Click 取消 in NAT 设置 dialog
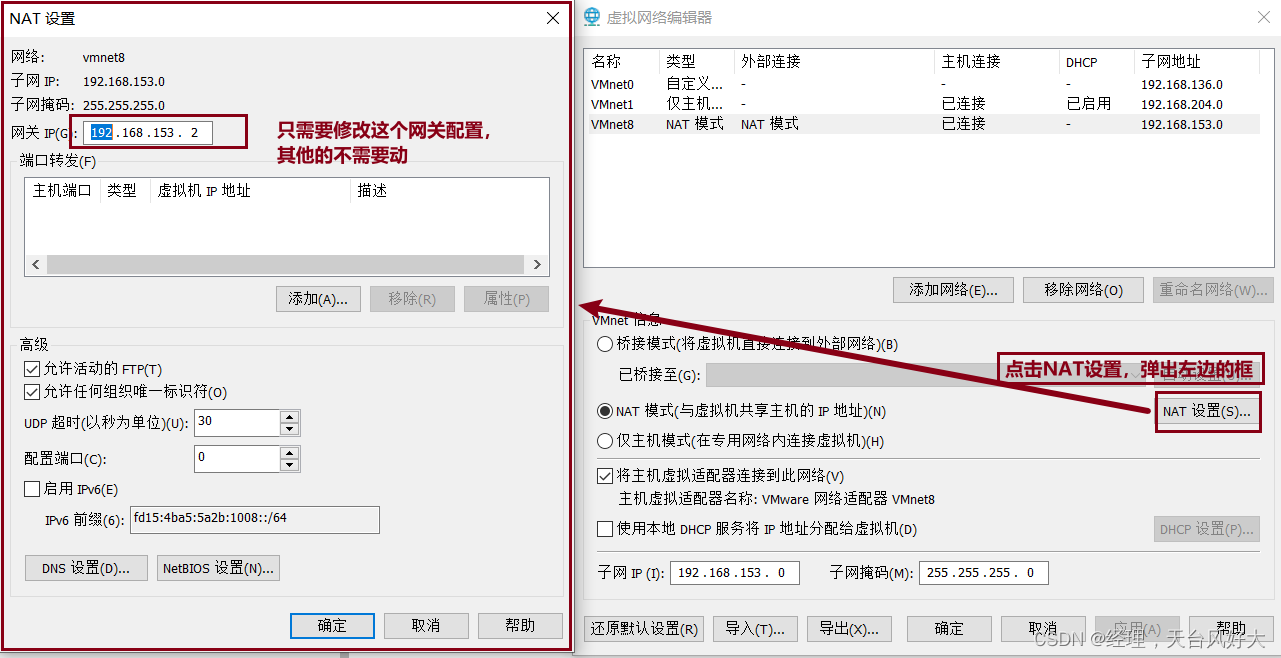 click(426, 626)
